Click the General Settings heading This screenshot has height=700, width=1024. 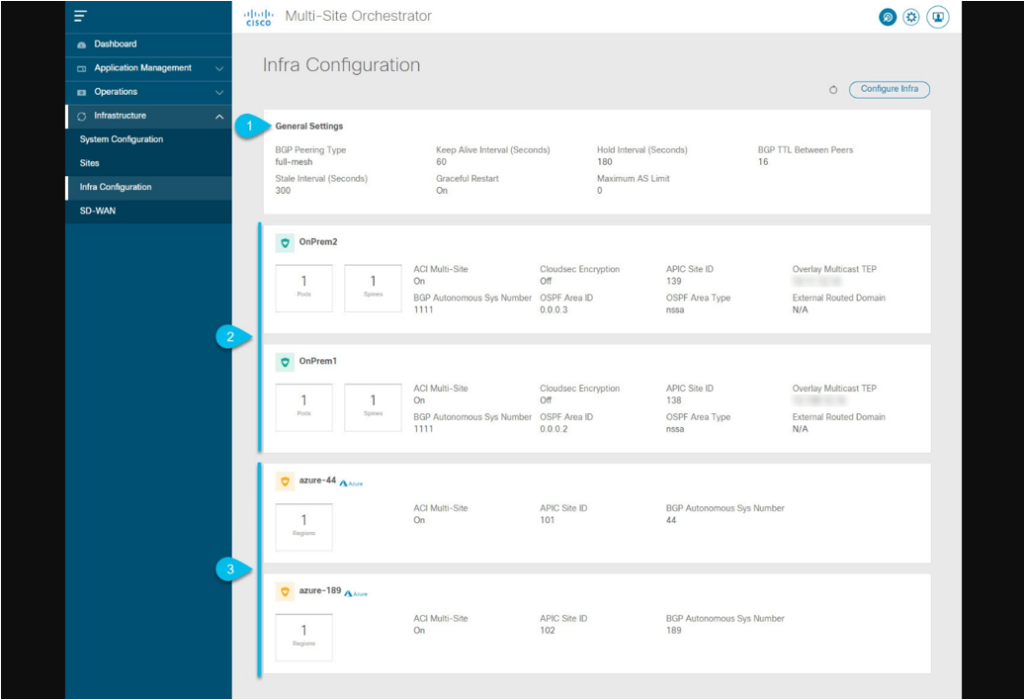(x=309, y=126)
